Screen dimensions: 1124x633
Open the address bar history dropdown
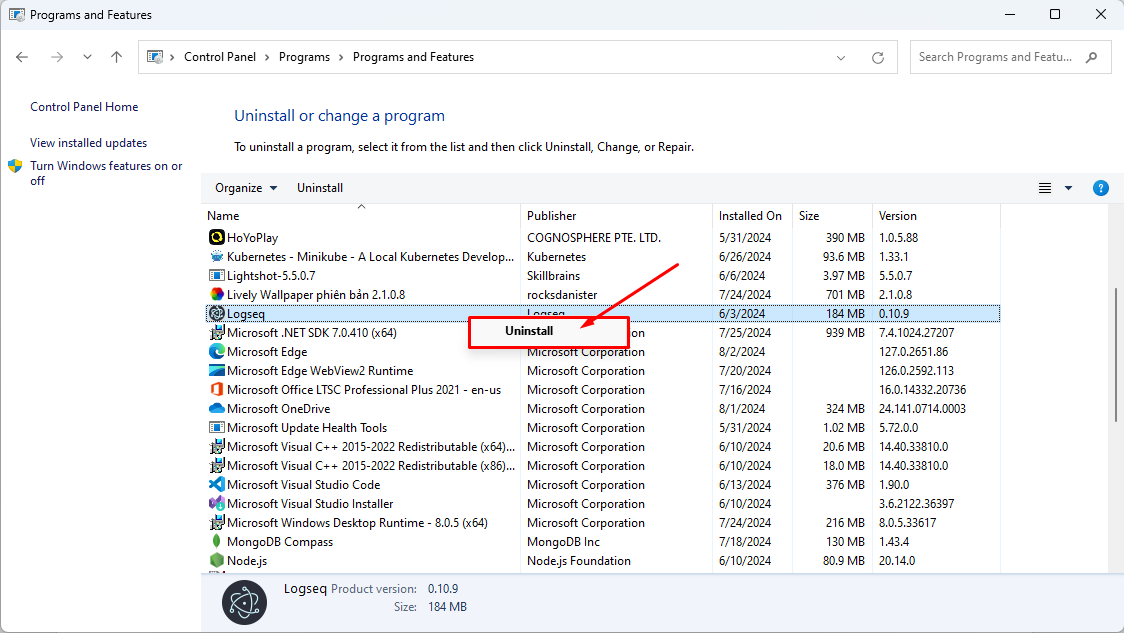841,57
